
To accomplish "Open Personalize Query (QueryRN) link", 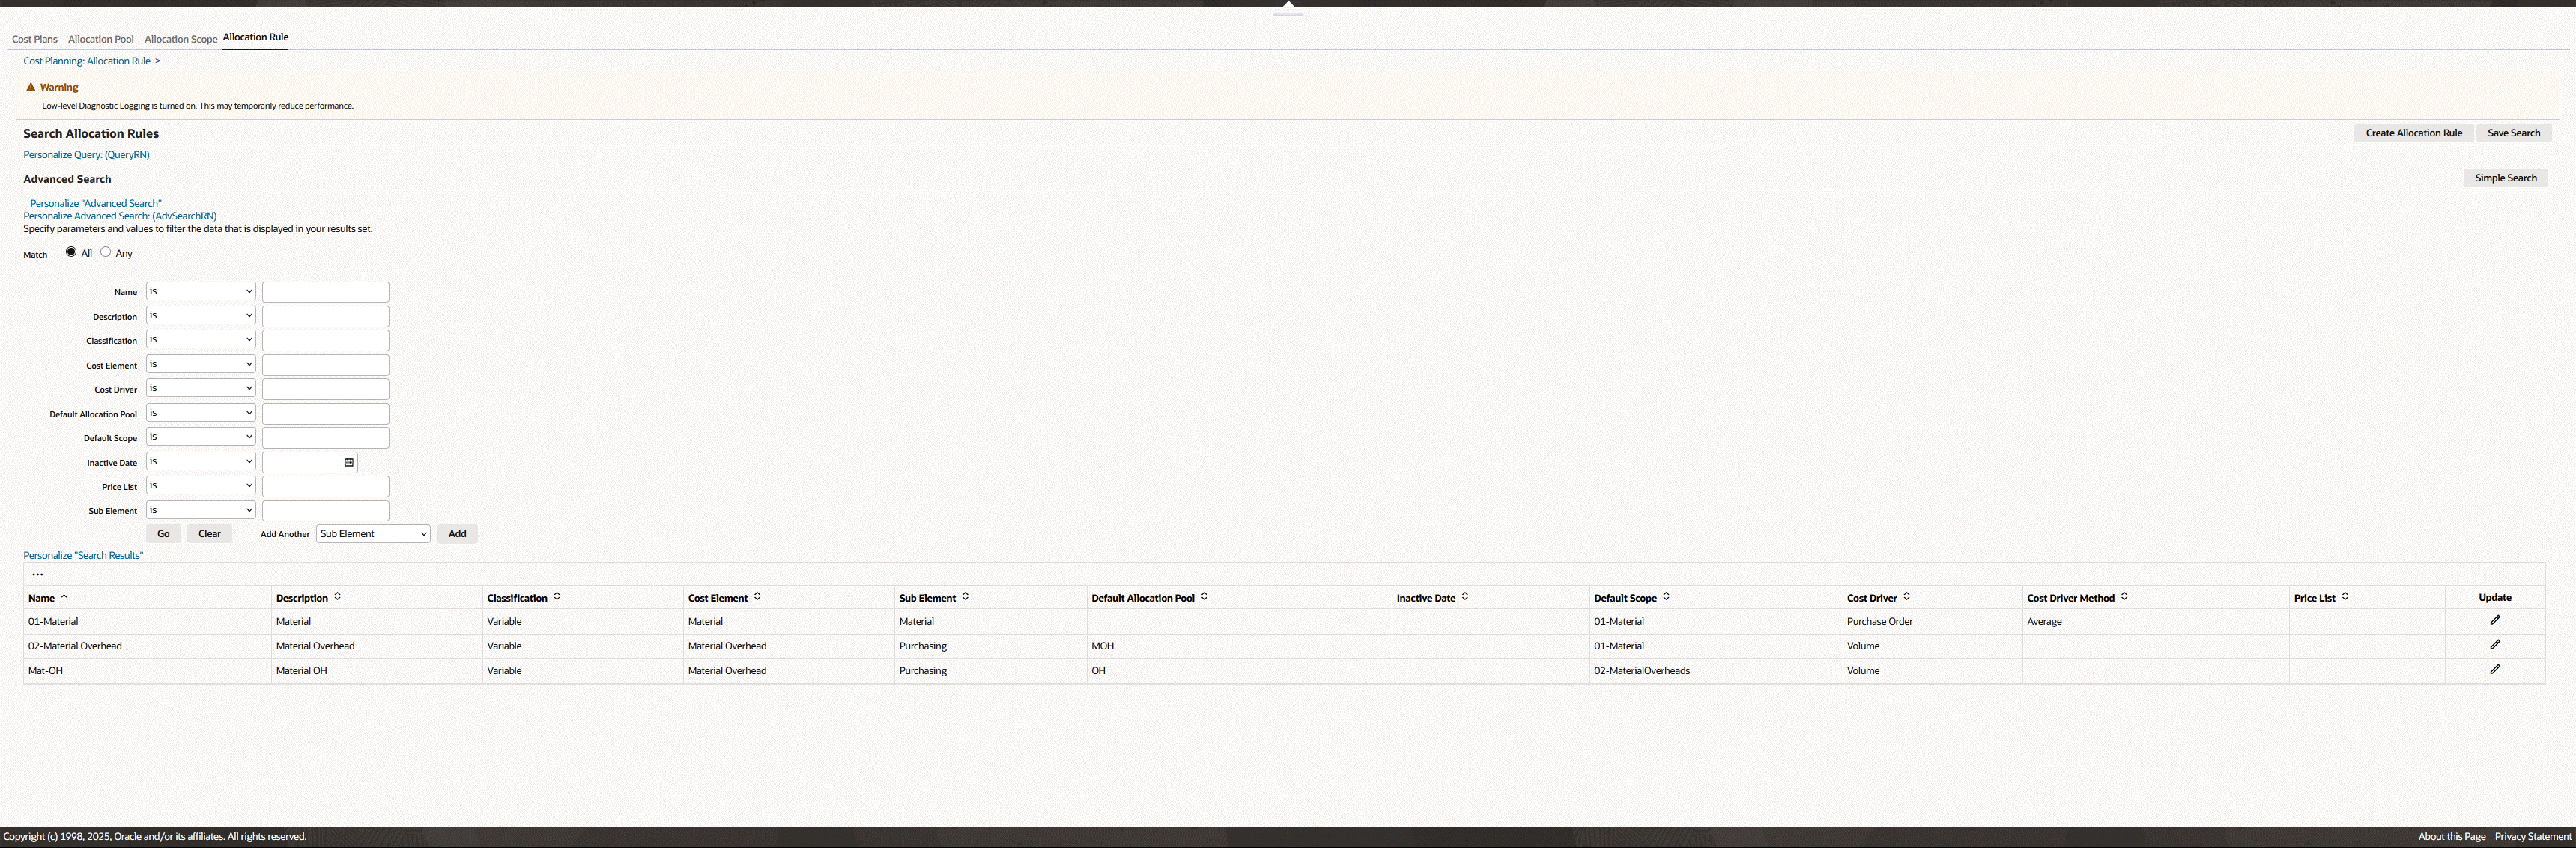I will click(86, 155).
